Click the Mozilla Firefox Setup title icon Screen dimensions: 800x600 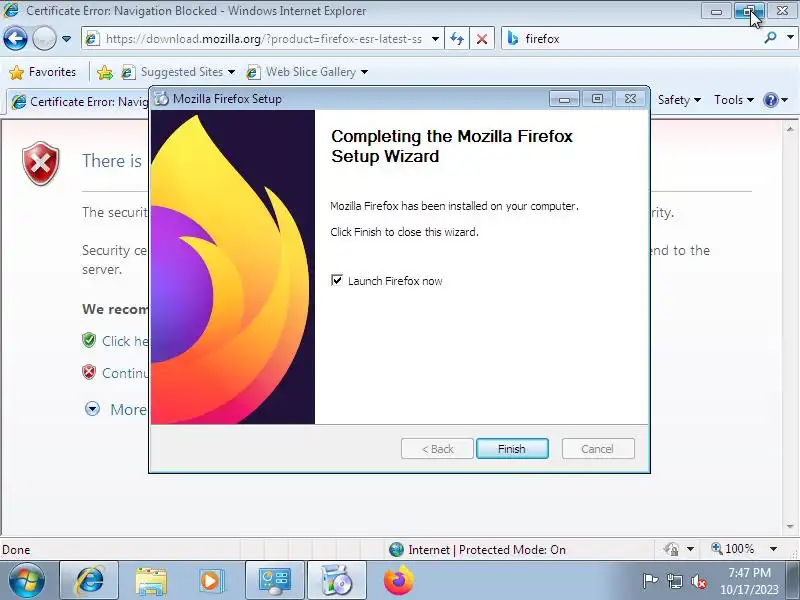pos(161,99)
